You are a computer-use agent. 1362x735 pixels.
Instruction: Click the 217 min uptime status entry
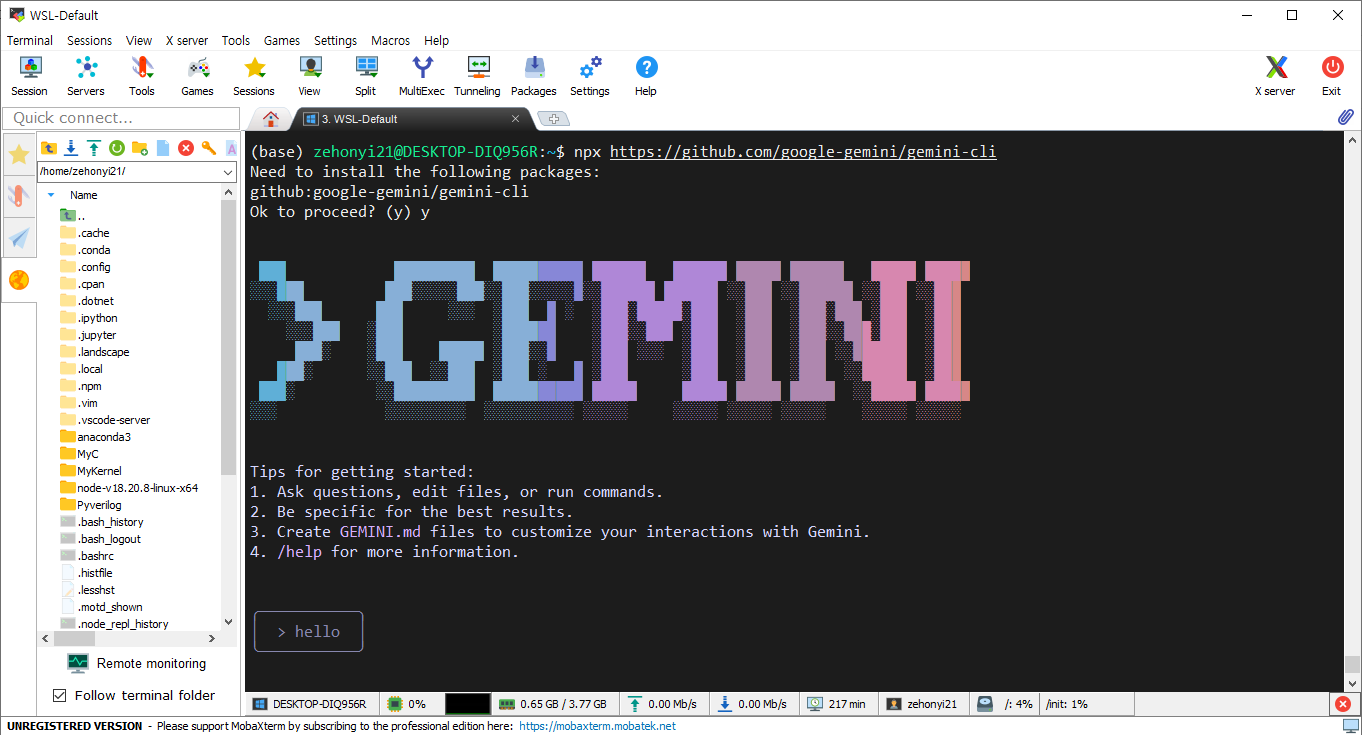coord(838,704)
